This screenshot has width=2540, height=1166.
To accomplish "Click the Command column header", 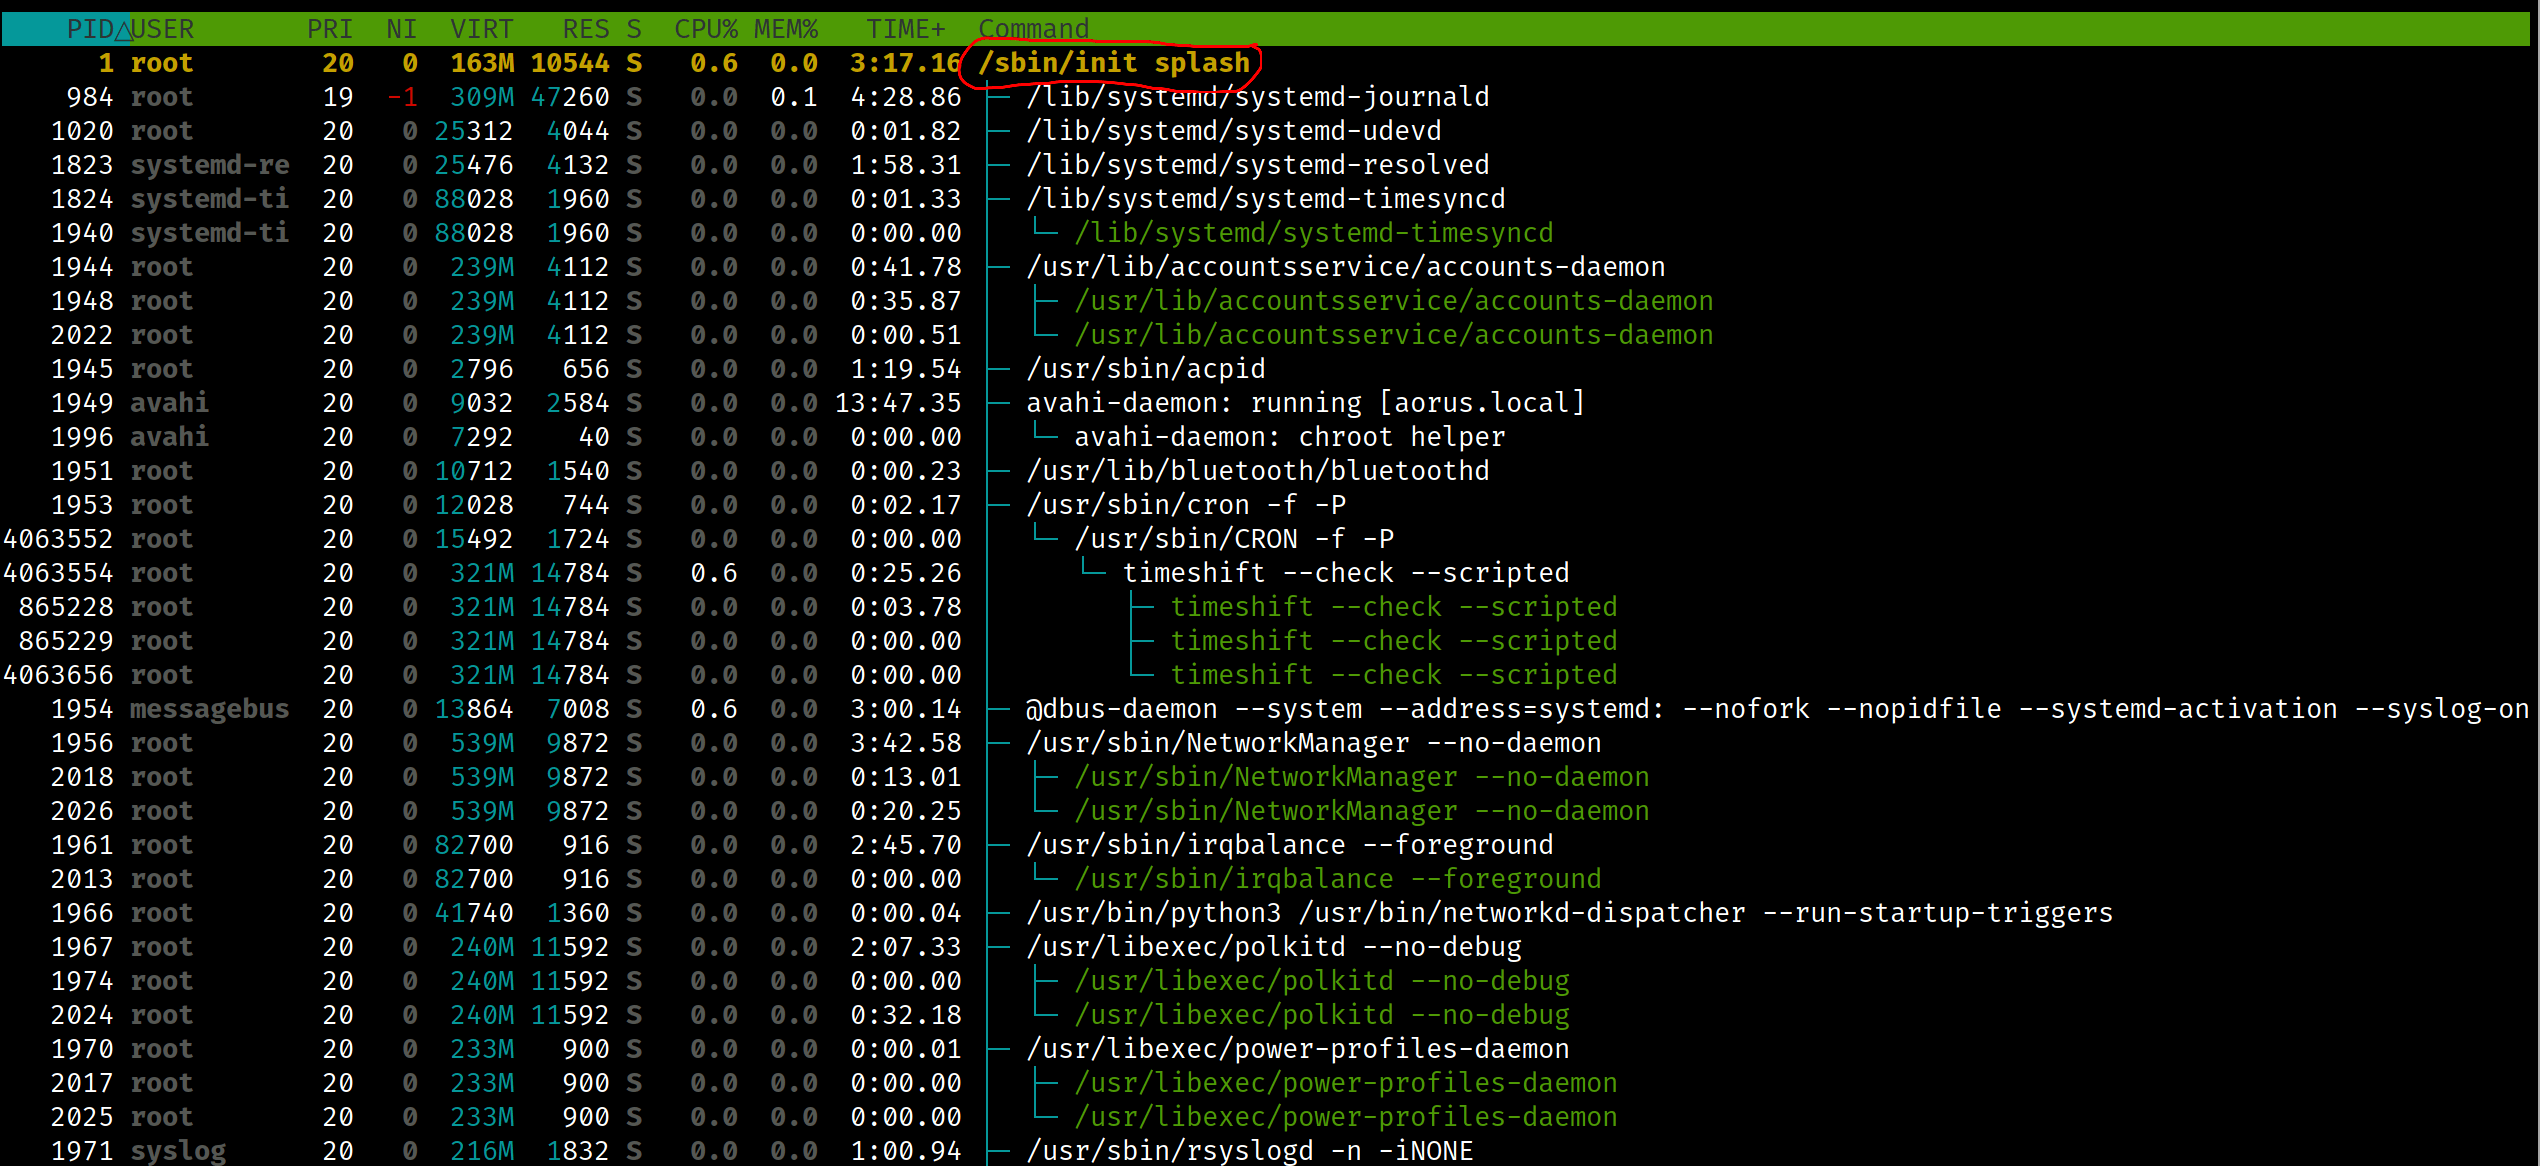I will click(1034, 28).
